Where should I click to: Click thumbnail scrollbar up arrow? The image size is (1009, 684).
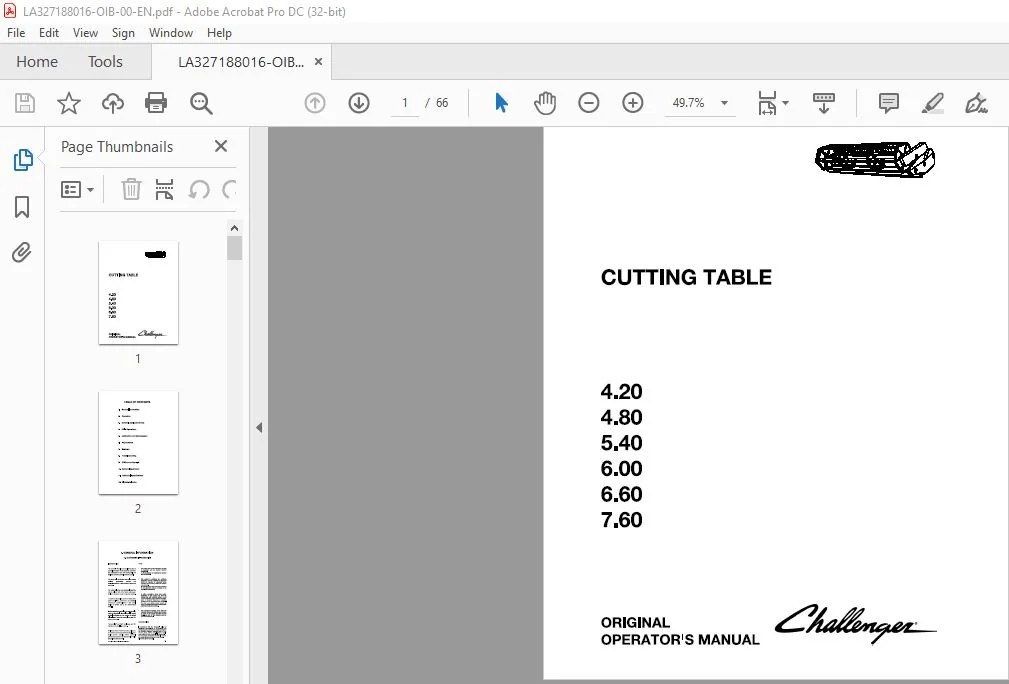tap(234, 228)
